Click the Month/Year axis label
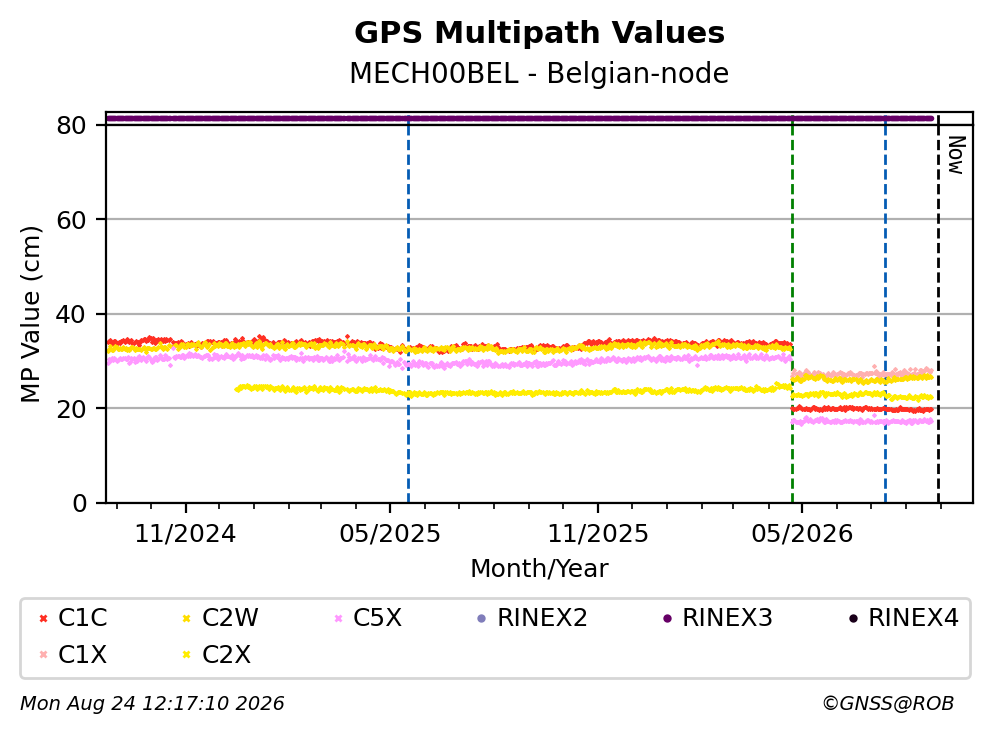 pos(540,569)
